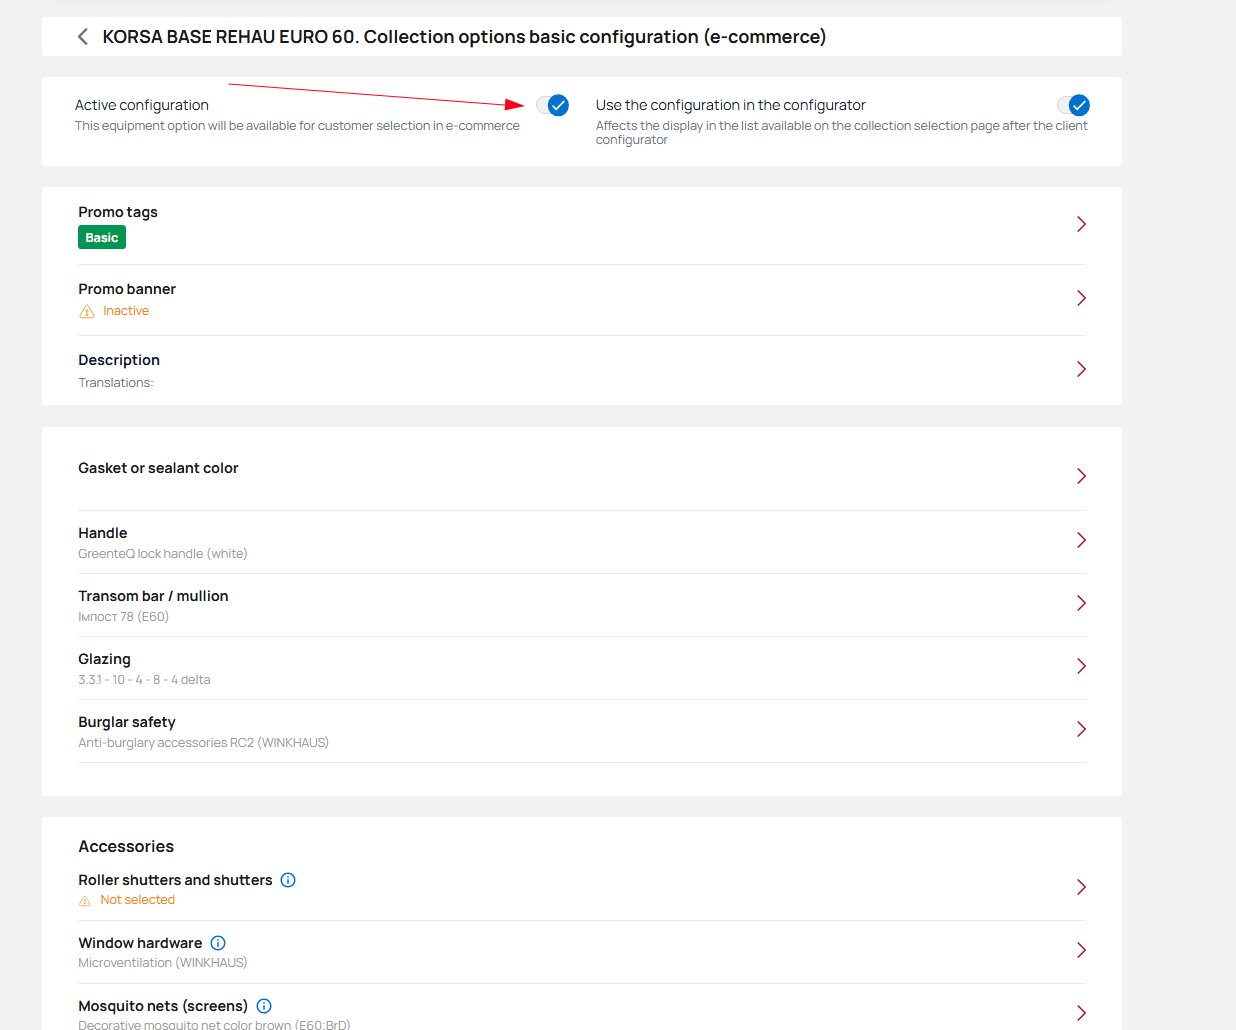
Task: Open the Glazing row chevron
Action: coord(1081,666)
